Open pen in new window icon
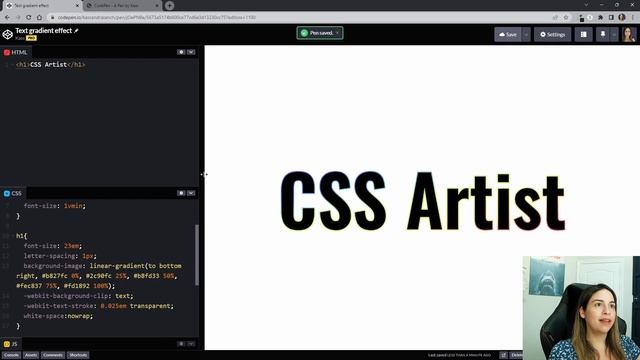 pos(504,355)
